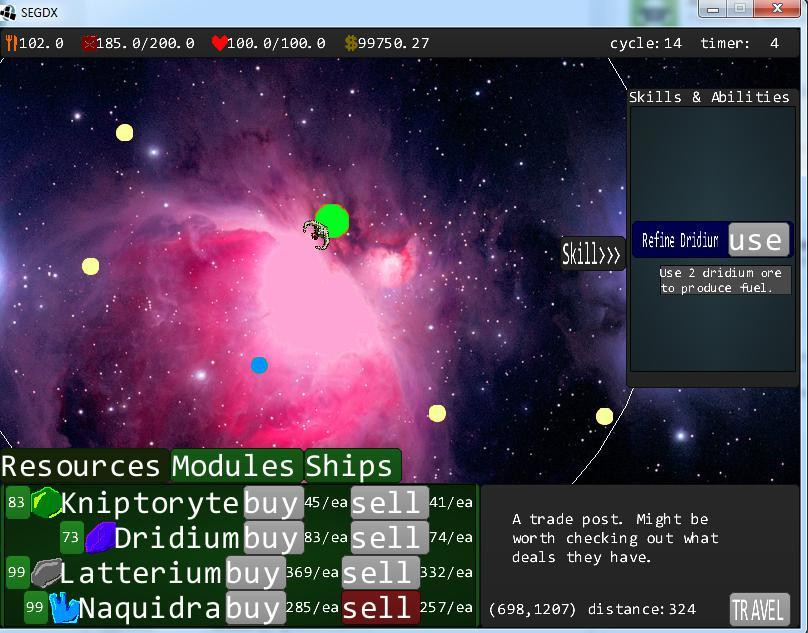Click the health value 100.0/100.0
808x633 pixels.
click(x=276, y=43)
